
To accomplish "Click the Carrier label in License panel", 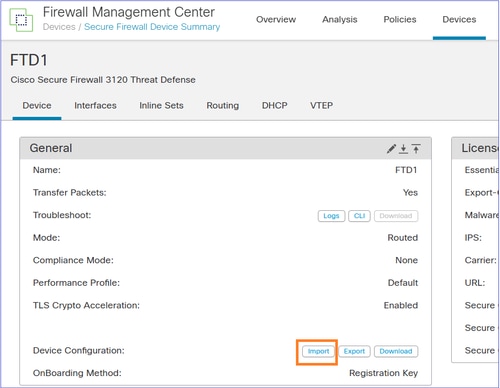I will point(481,260).
